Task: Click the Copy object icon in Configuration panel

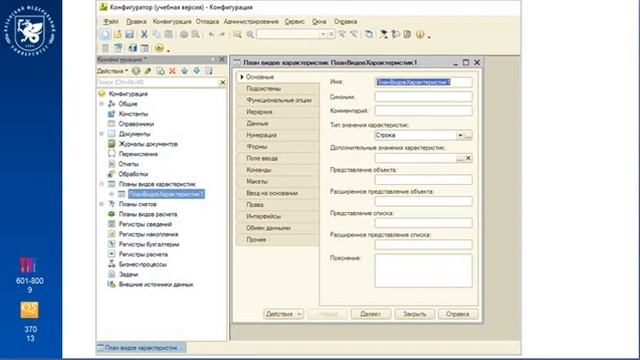Action: click(160, 71)
